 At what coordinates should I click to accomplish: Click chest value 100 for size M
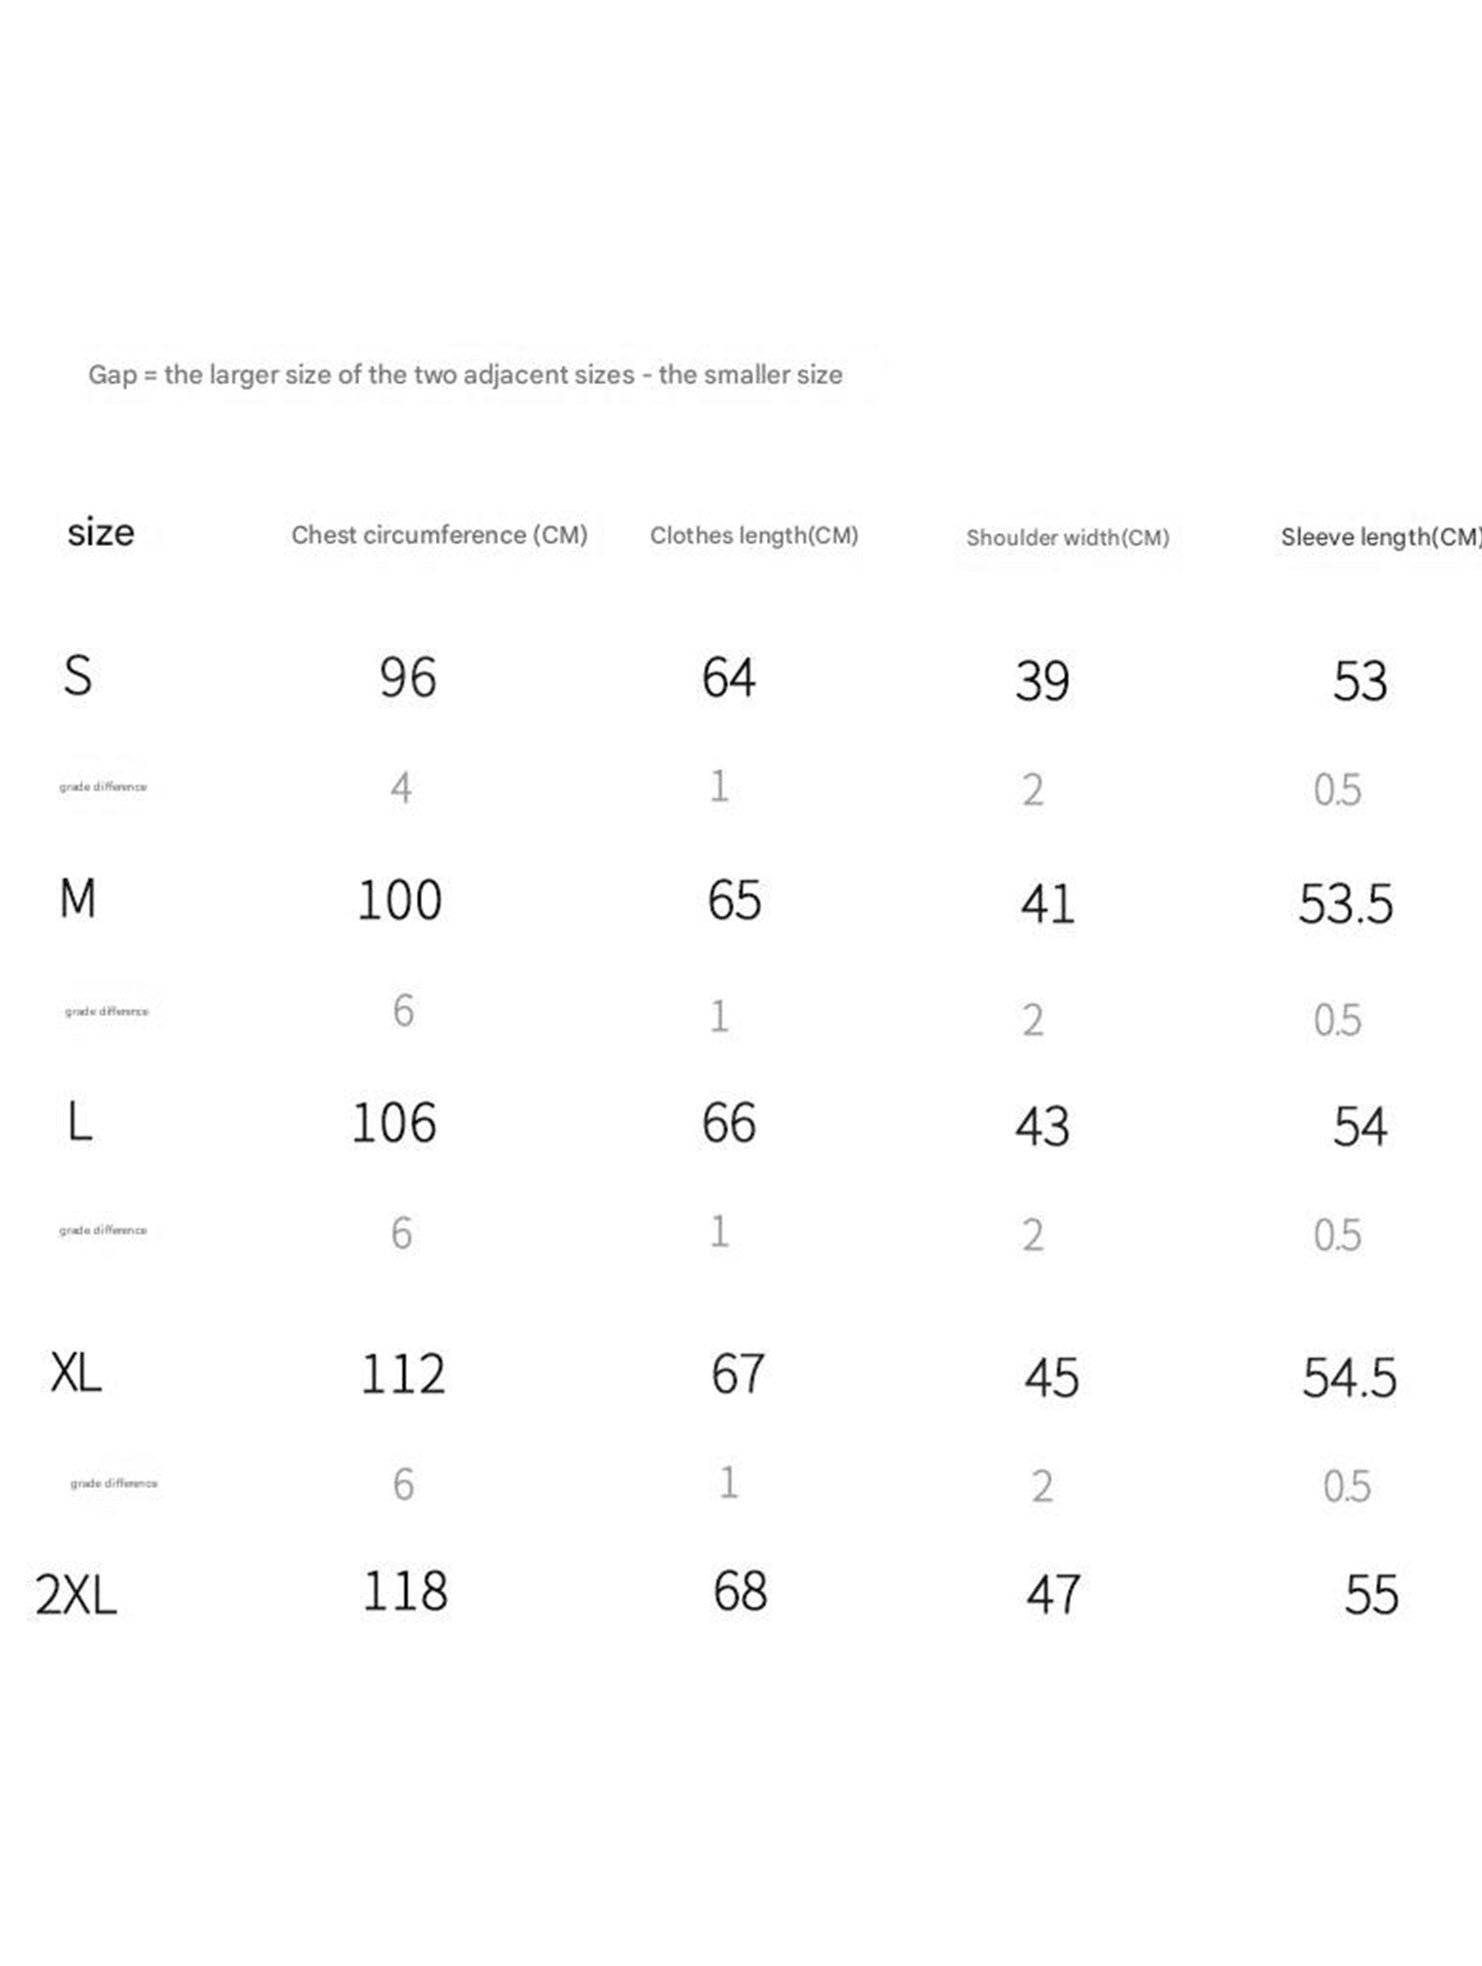pyautogui.click(x=400, y=900)
